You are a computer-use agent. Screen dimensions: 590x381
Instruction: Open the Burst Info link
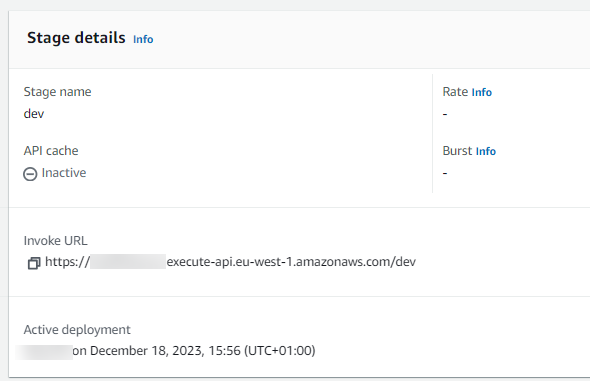(486, 151)
